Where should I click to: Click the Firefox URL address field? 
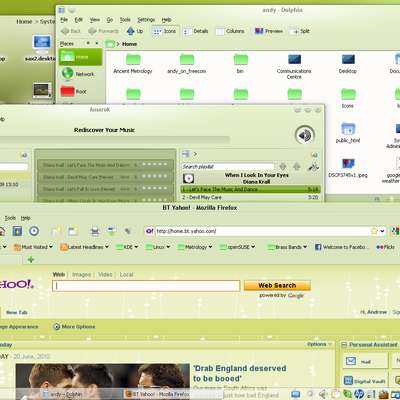(262, 231)
